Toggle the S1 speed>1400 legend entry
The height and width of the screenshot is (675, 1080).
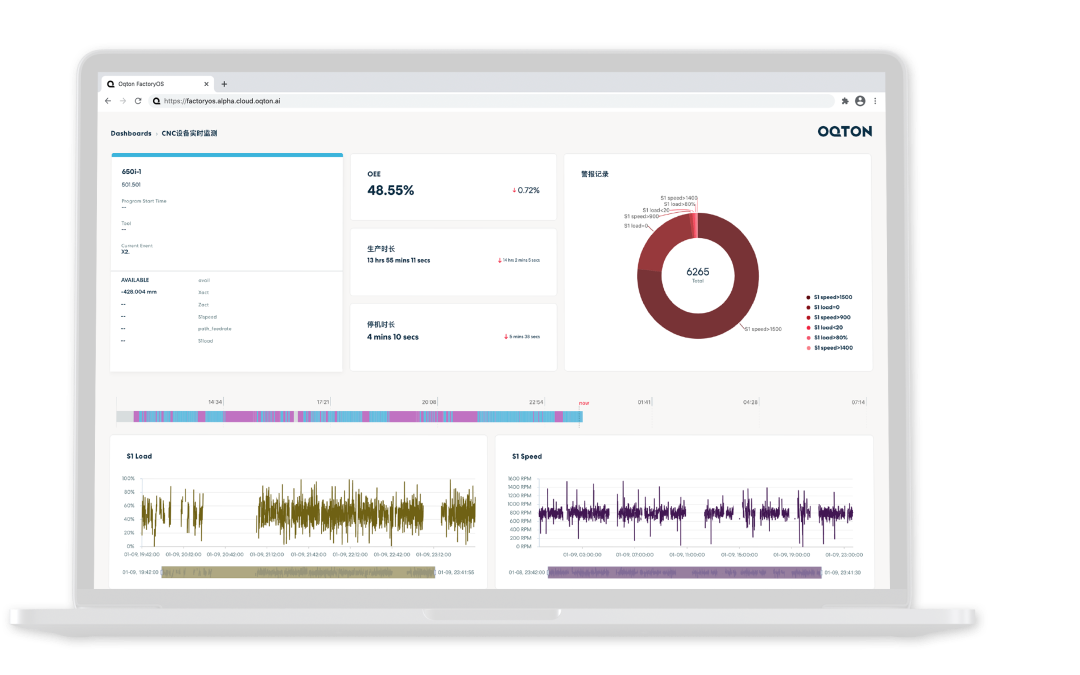(x=829, y=348)
